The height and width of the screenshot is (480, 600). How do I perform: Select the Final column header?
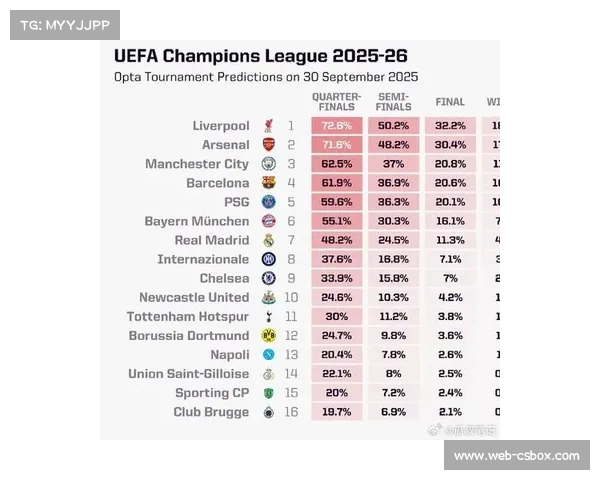click(450, 102)
